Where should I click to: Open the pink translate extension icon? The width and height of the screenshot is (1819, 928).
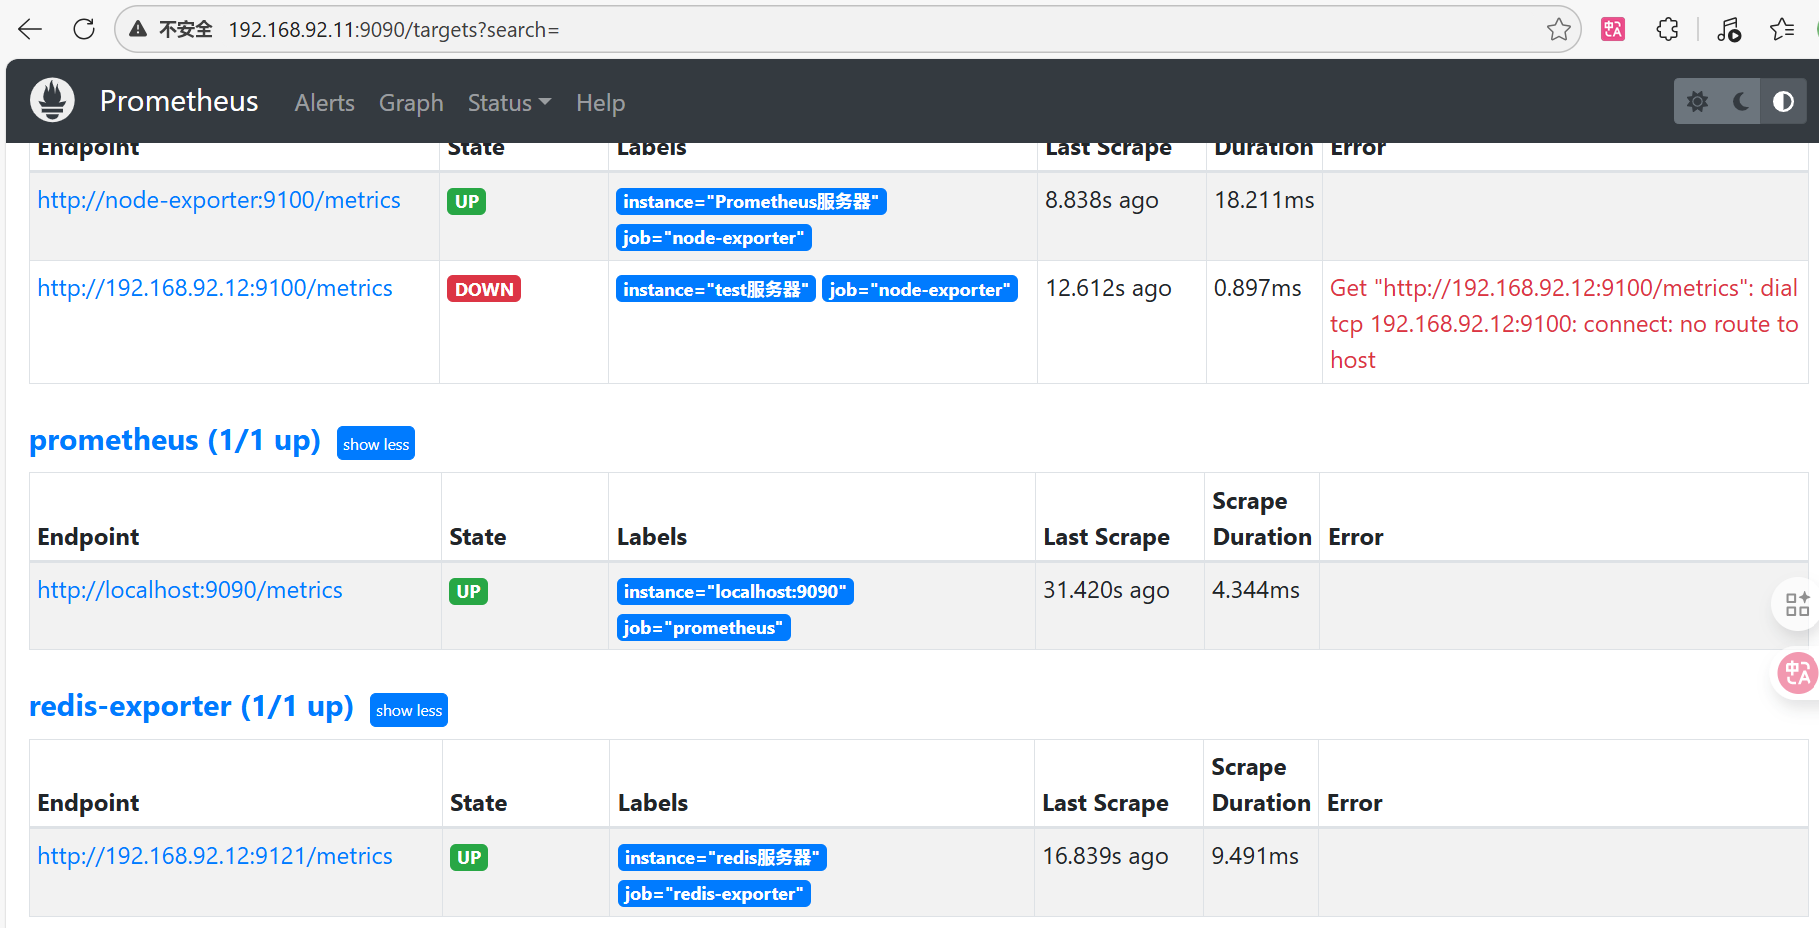[x=1613, y=29]
